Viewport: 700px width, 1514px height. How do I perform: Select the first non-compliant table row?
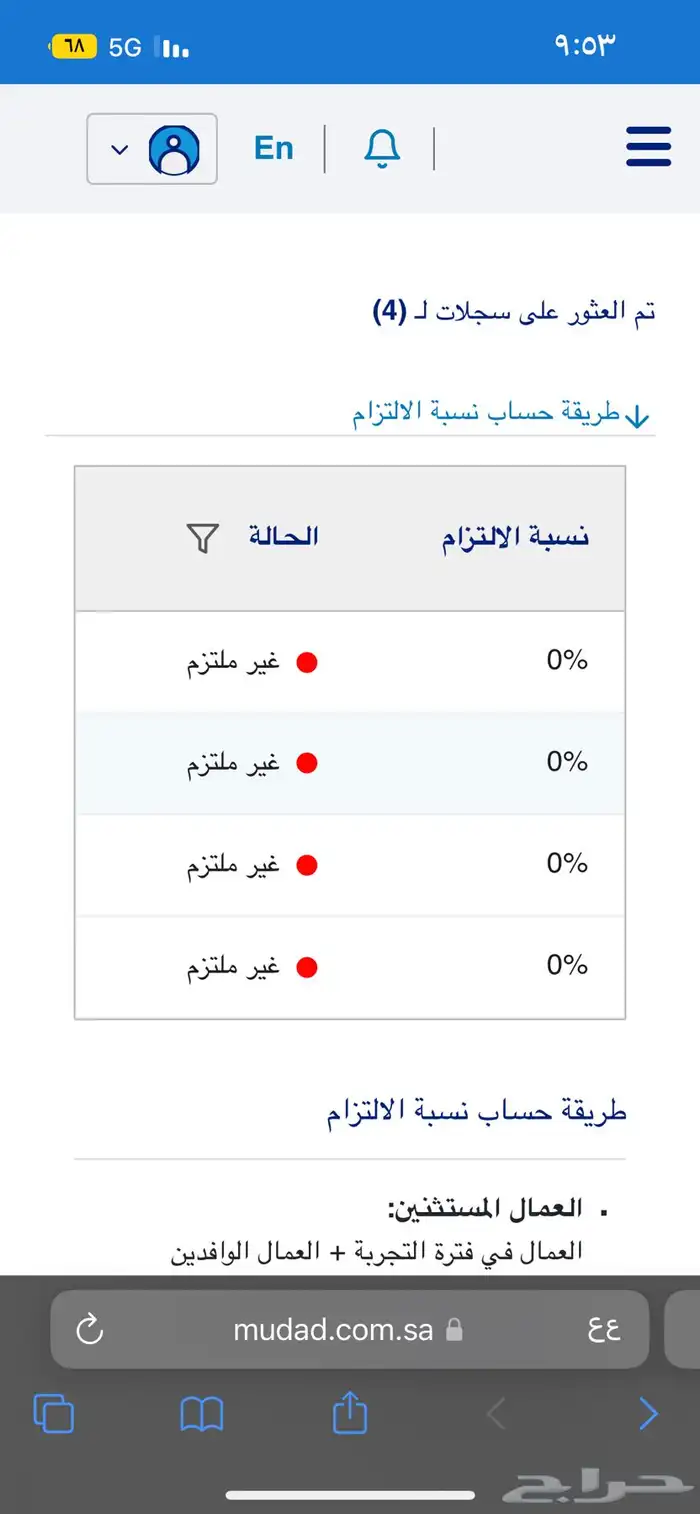[x=350, y=662]
